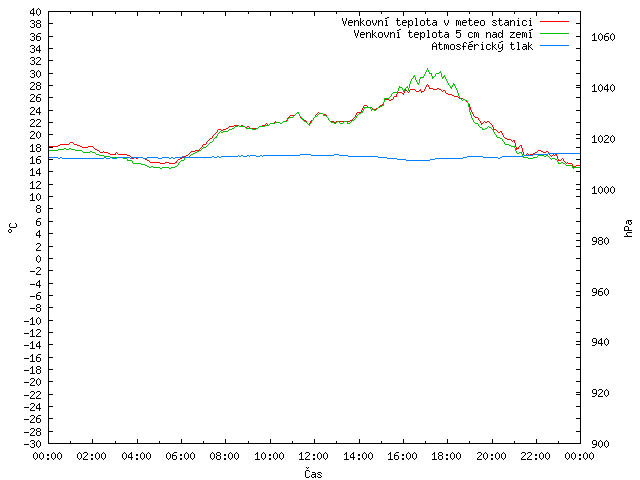Click the blue pressure line at 12:00
The image size is (640, 480).
[x=314, y=155]
